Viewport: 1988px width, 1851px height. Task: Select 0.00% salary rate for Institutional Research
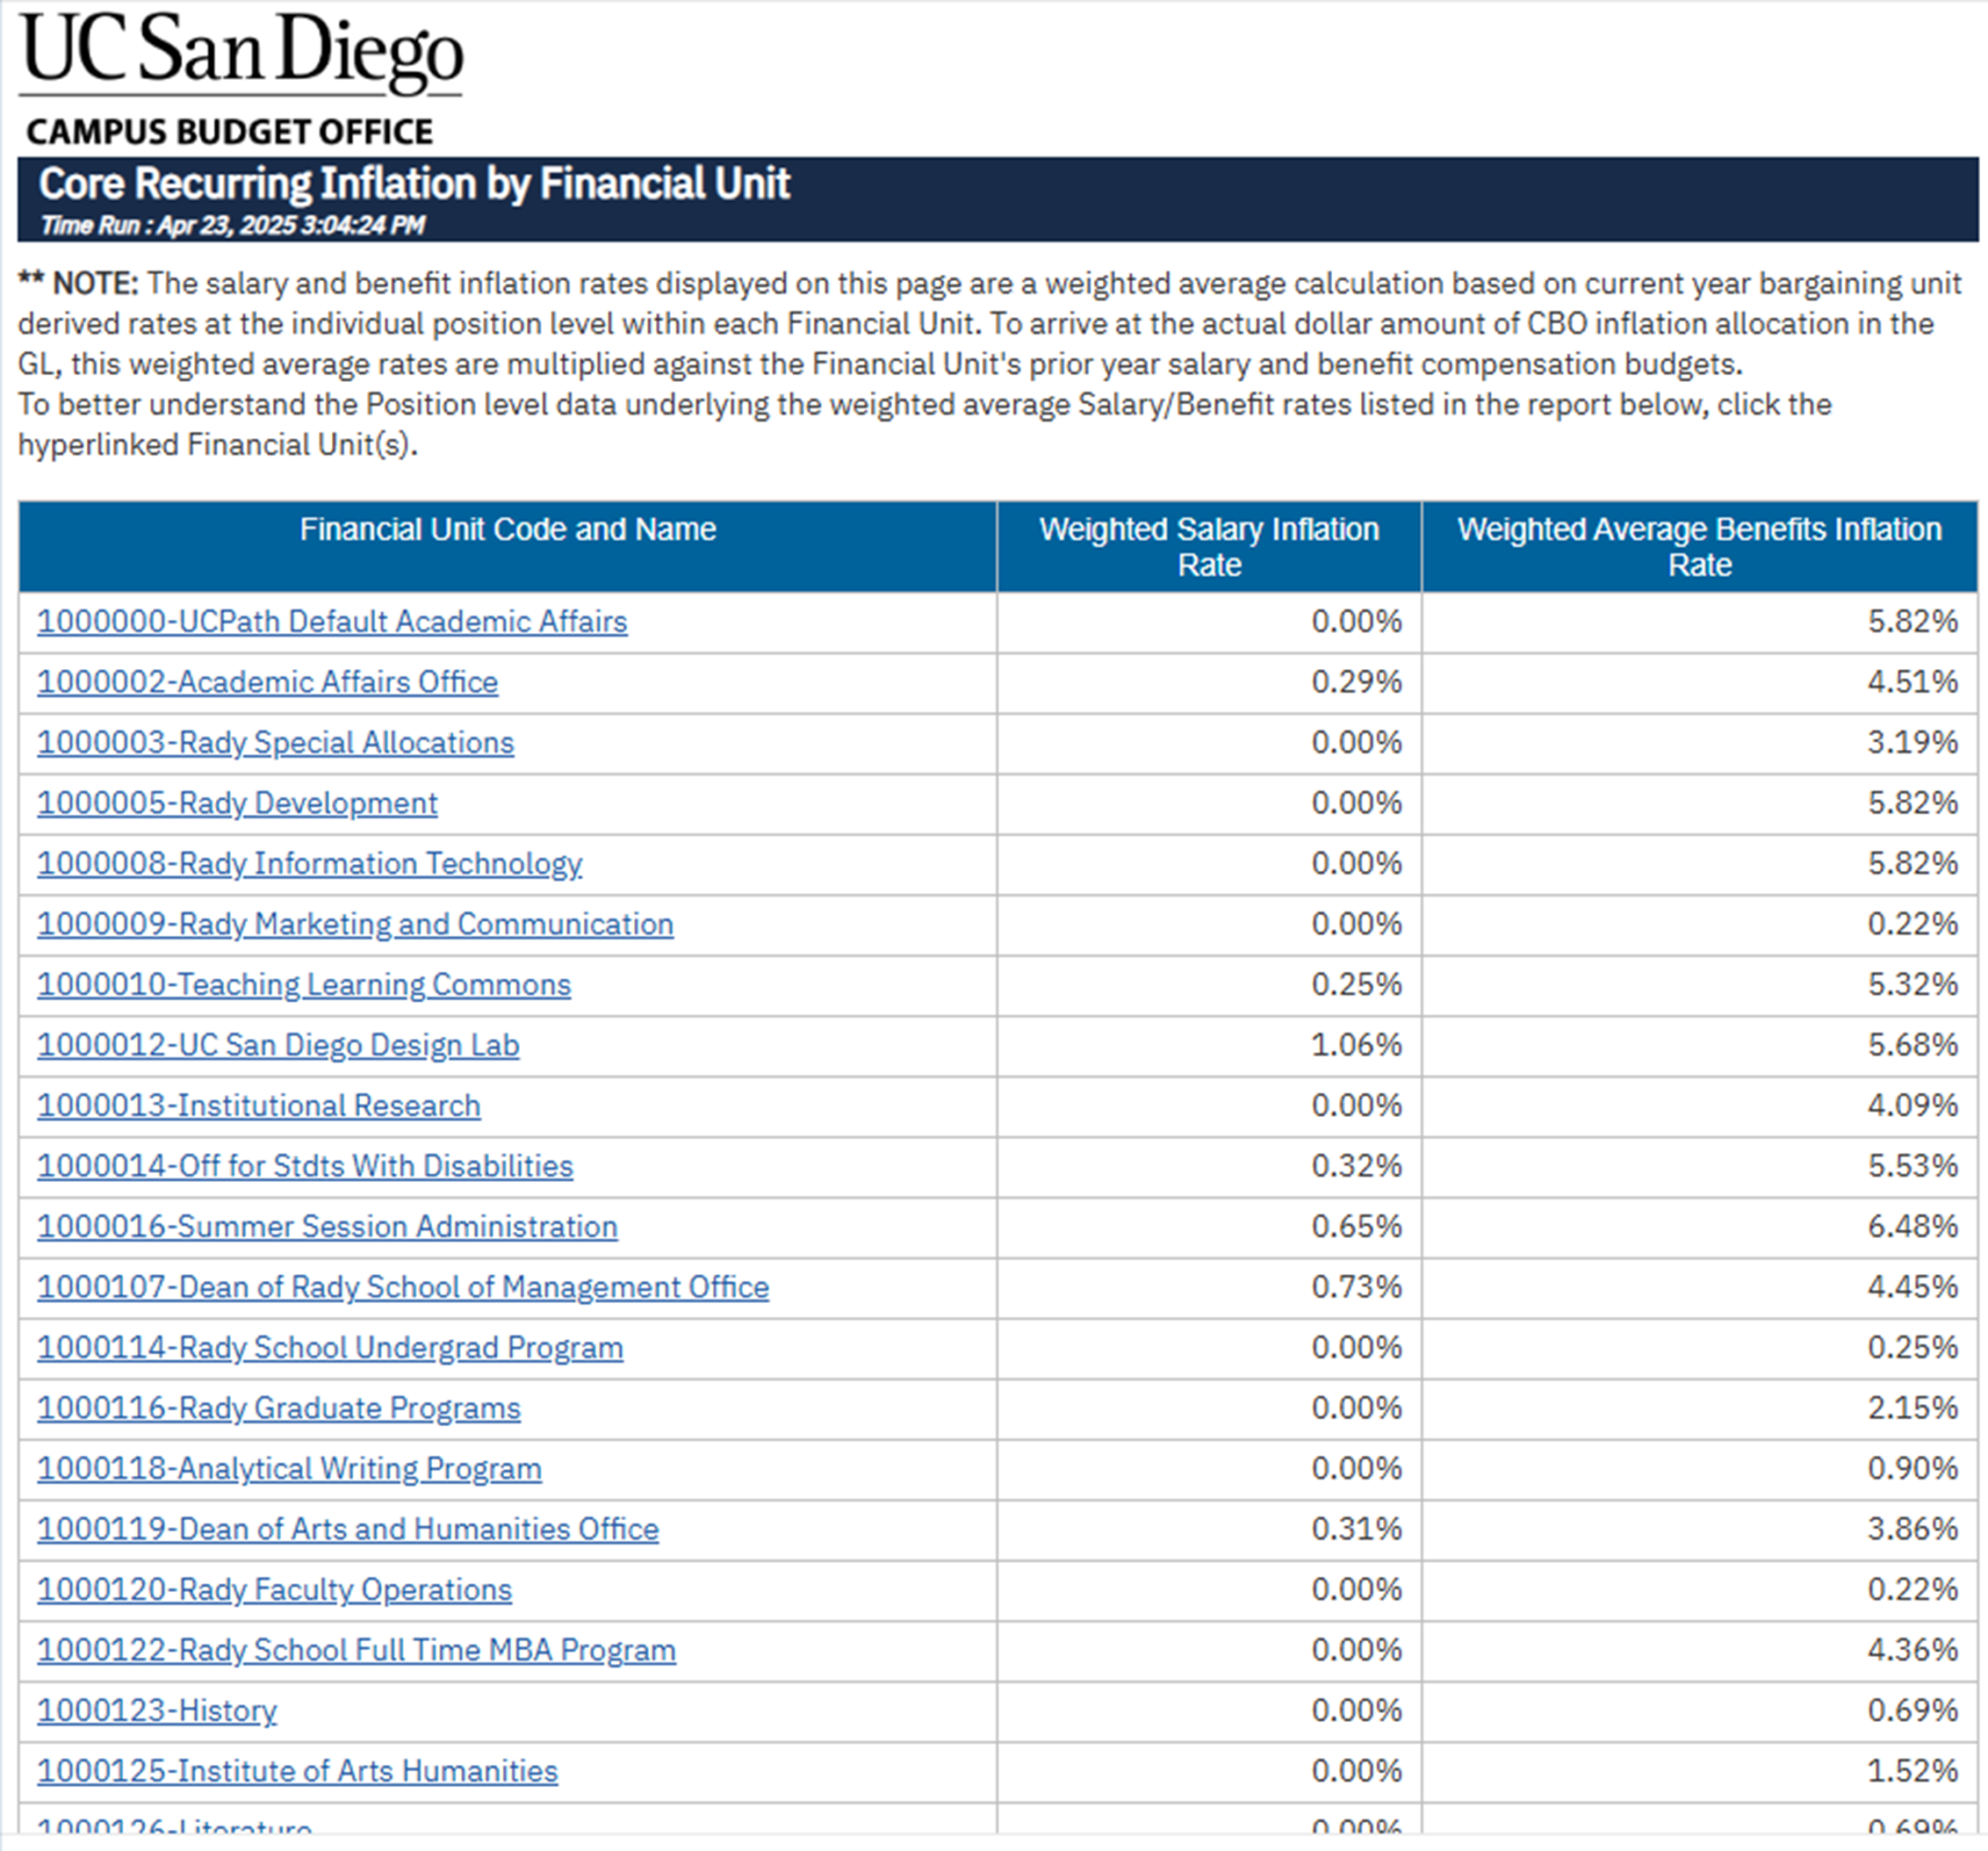point(1356,1106)
